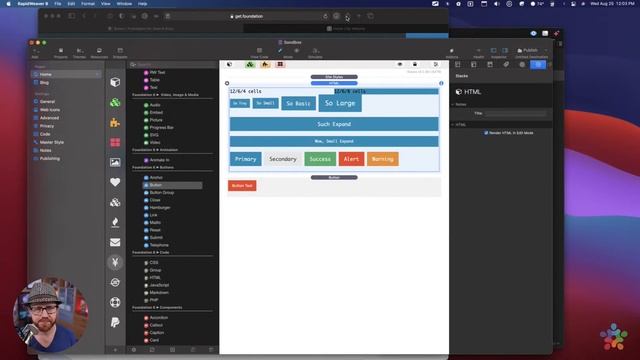Image resolution: width=640 pixels, height=360 pixels.
Task: Select the red grid library icon
Action: tap(115, 142)
